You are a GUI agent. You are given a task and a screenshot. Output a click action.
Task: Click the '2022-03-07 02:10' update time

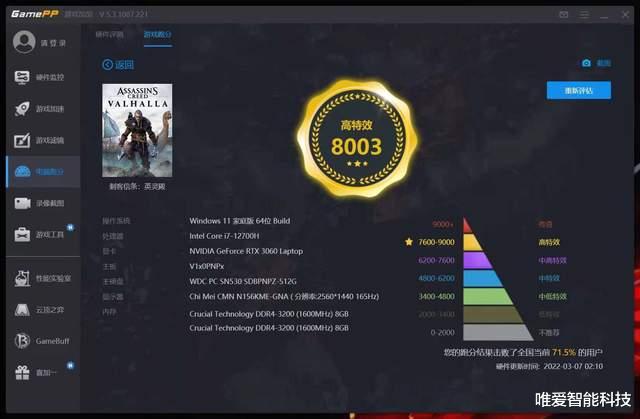[573, 366]
